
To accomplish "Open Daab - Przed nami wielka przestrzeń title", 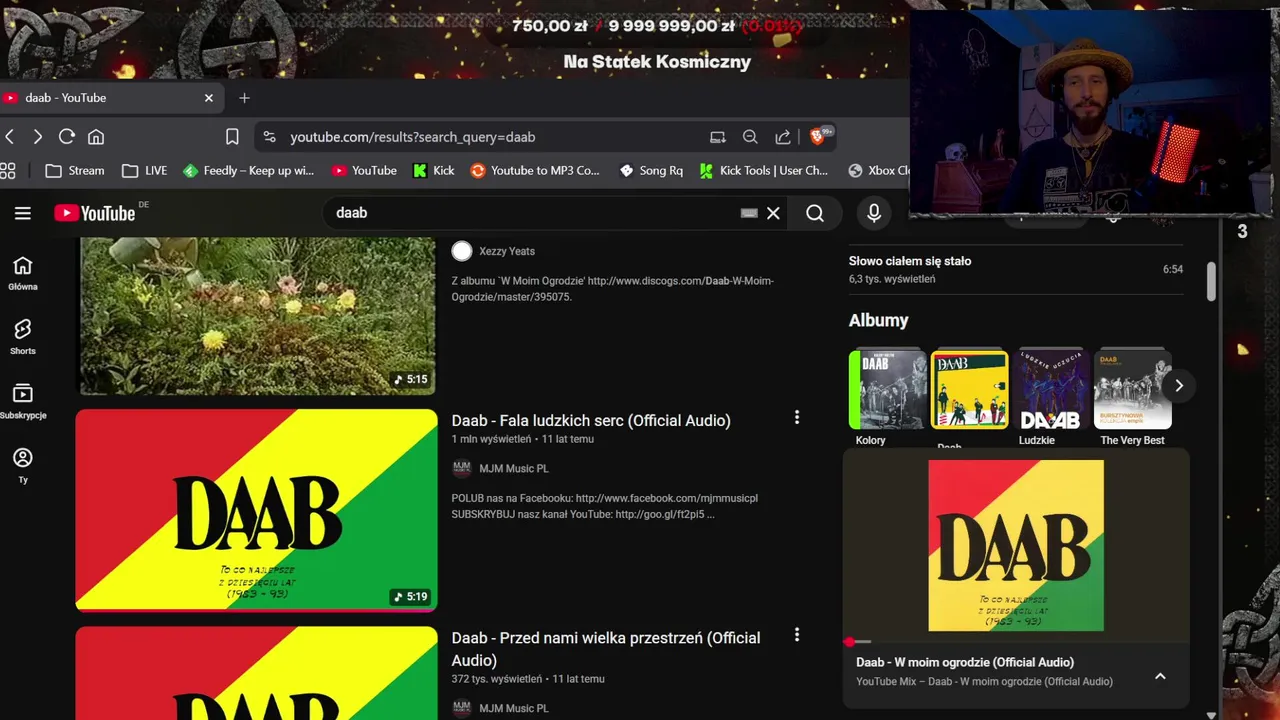I will [606, 649].
